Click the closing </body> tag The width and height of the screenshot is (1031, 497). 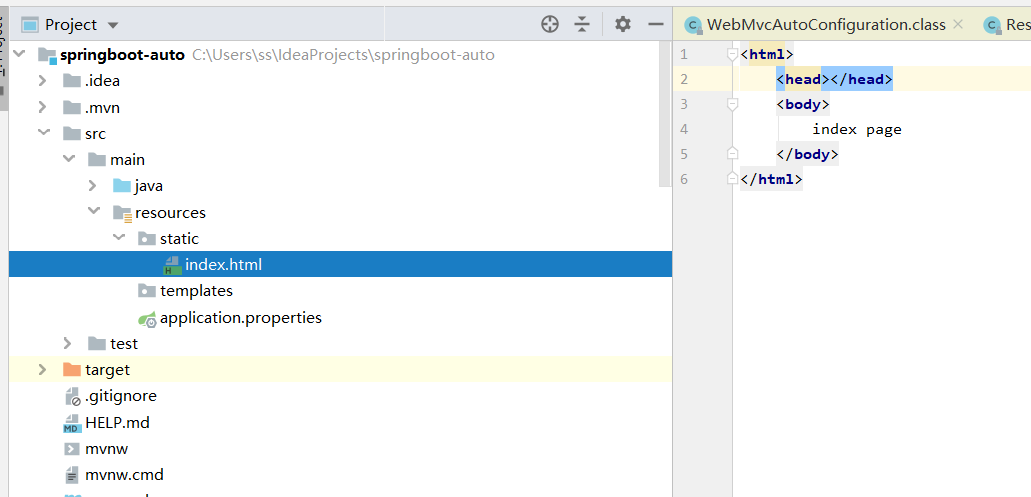click(807, 154)
